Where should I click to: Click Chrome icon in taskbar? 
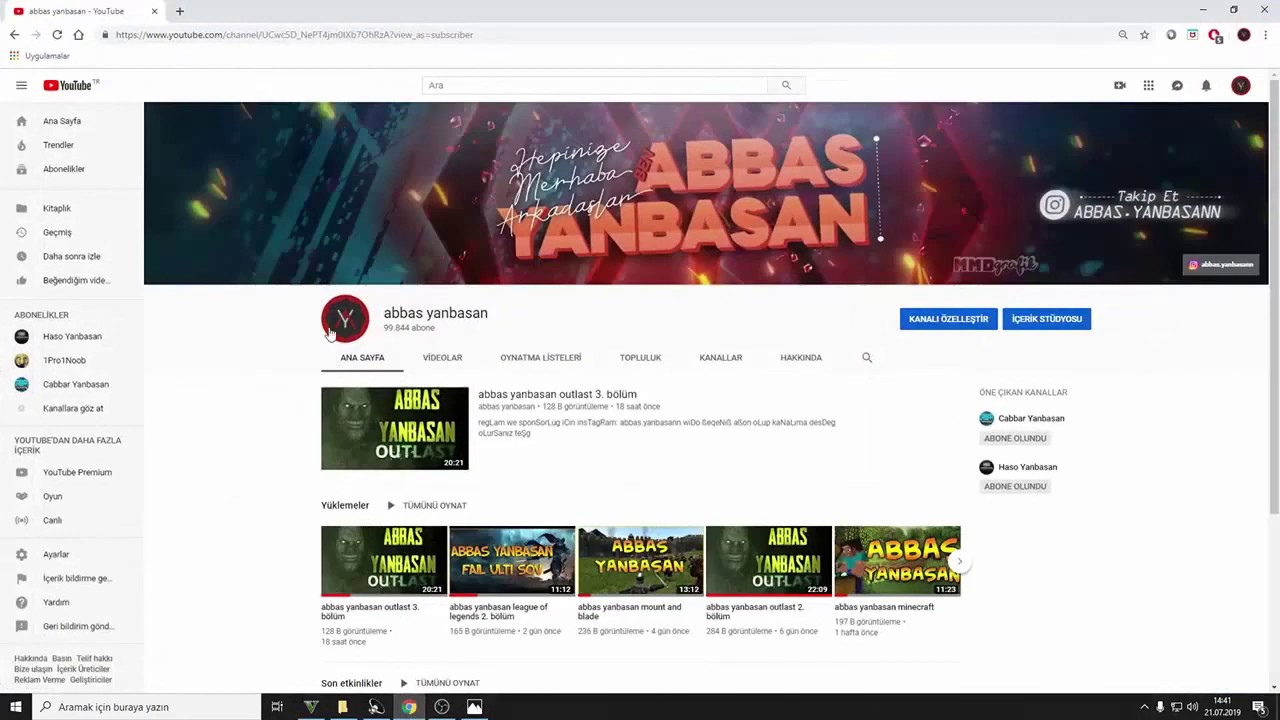pos(409,707)
